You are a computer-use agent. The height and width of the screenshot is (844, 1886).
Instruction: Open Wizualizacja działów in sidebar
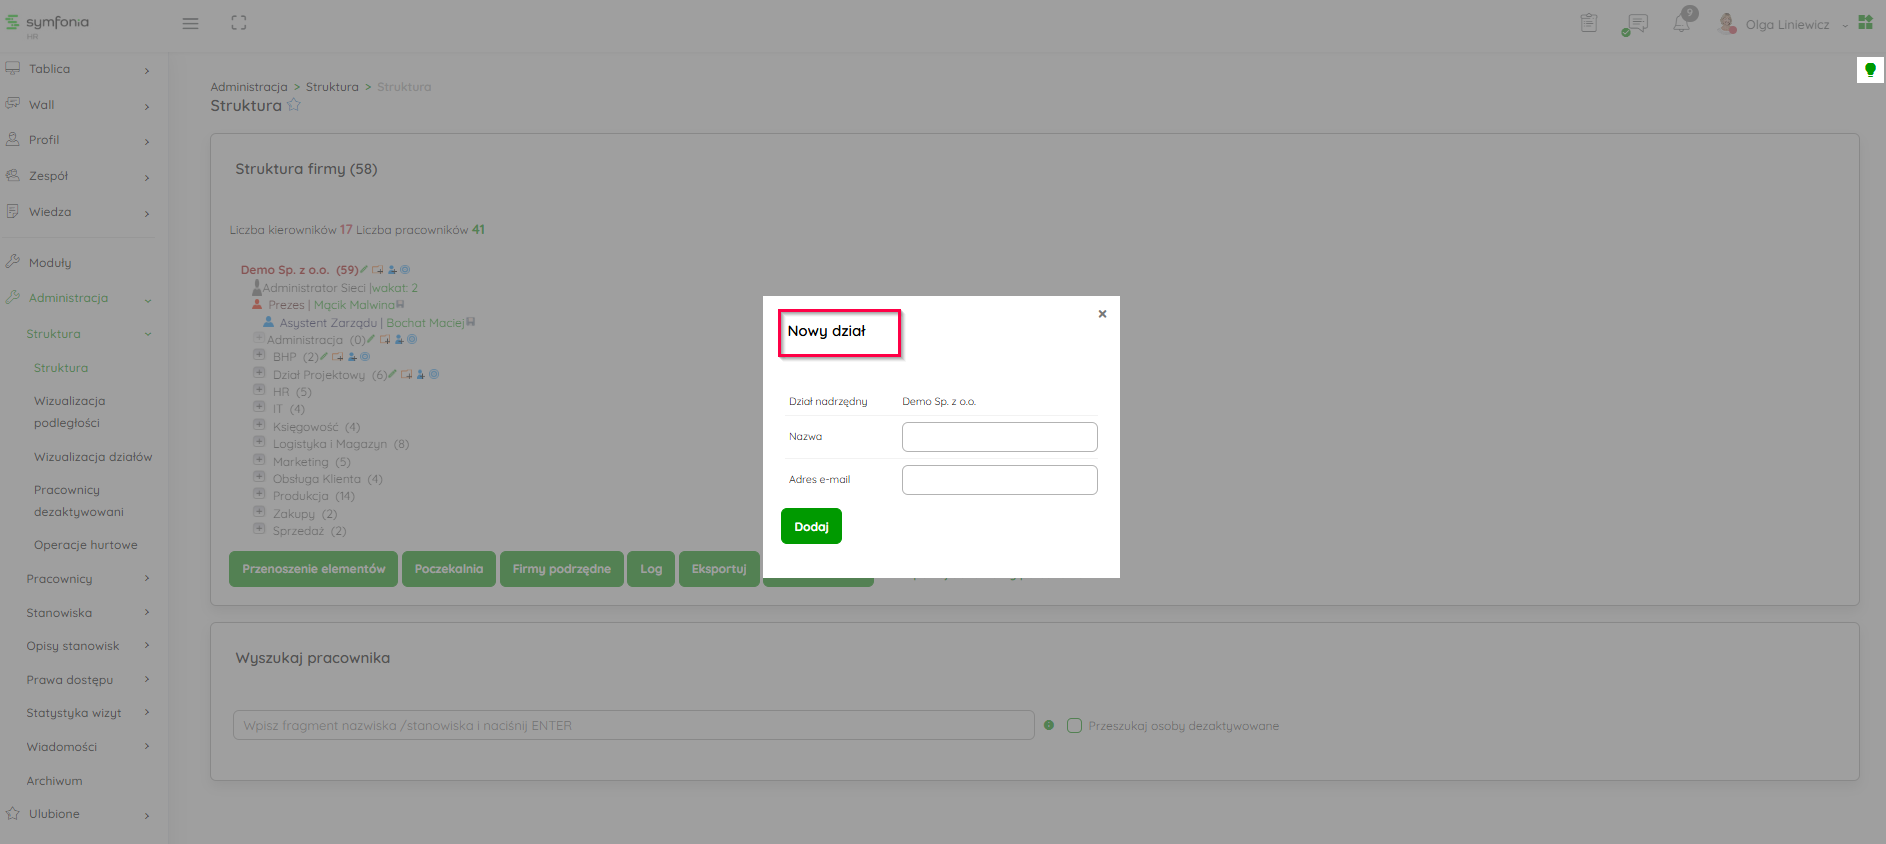[x=93, y=457]
